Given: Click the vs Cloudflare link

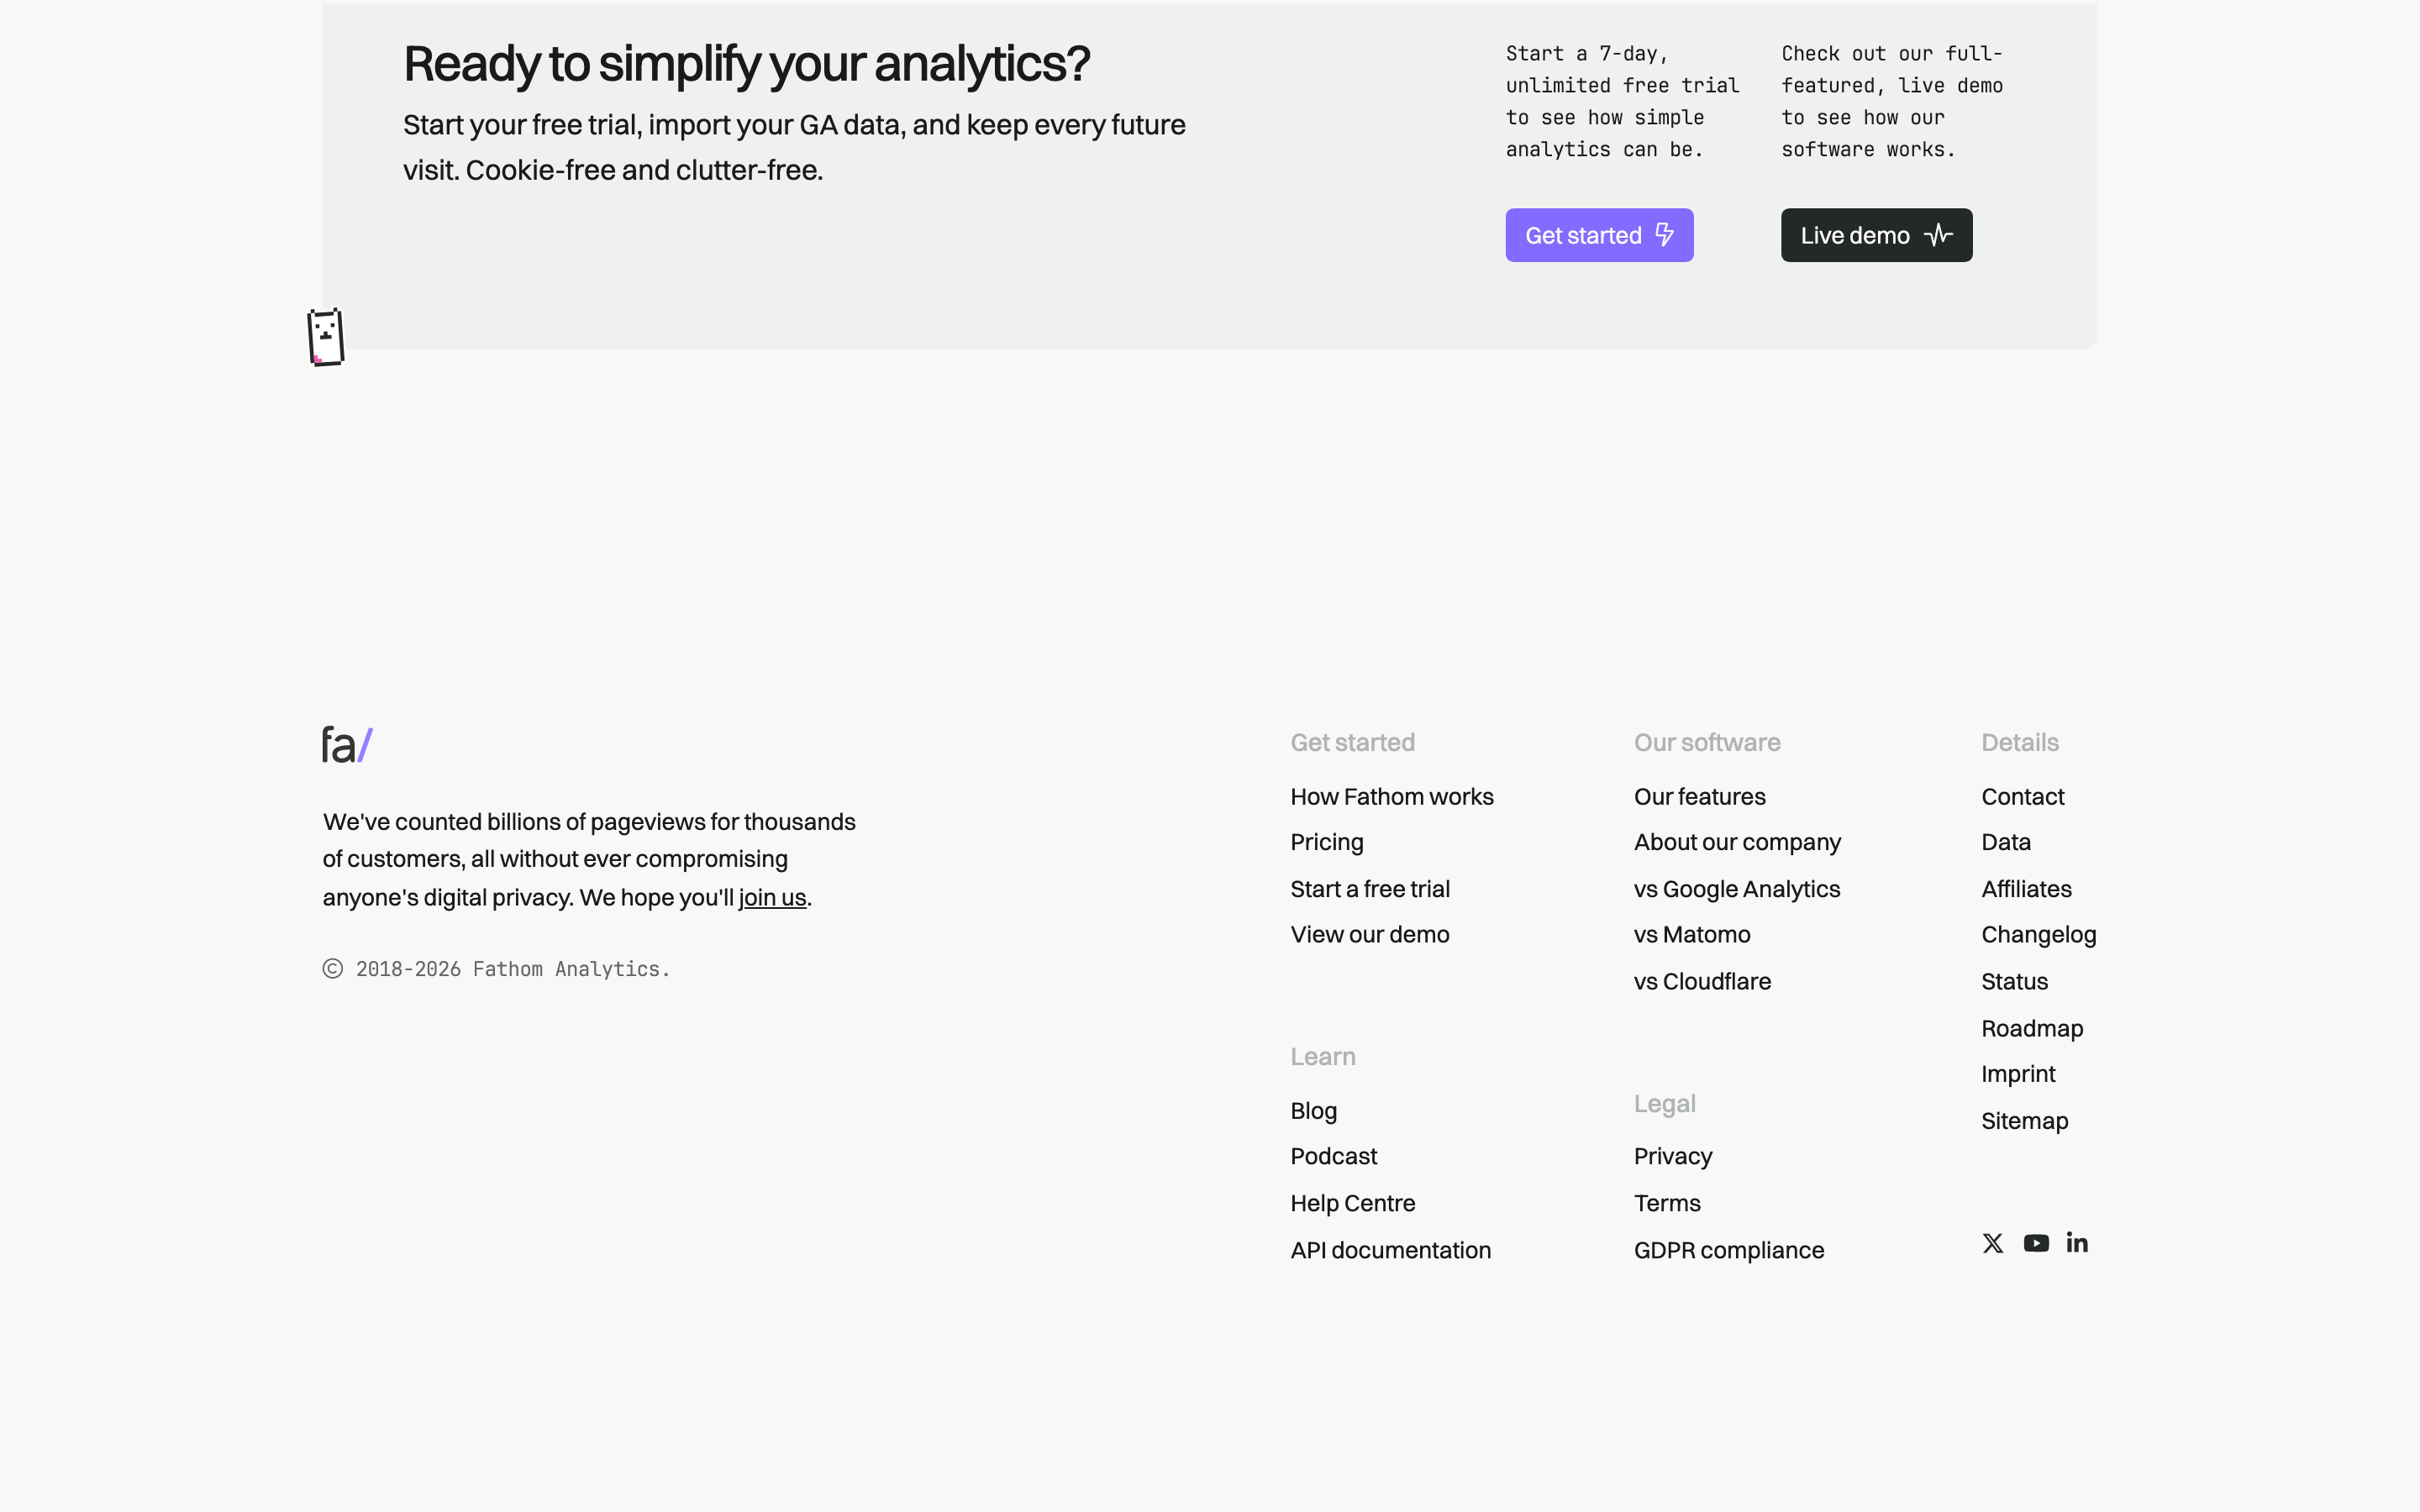Looking at the screenshot, I should point(1702,981).
